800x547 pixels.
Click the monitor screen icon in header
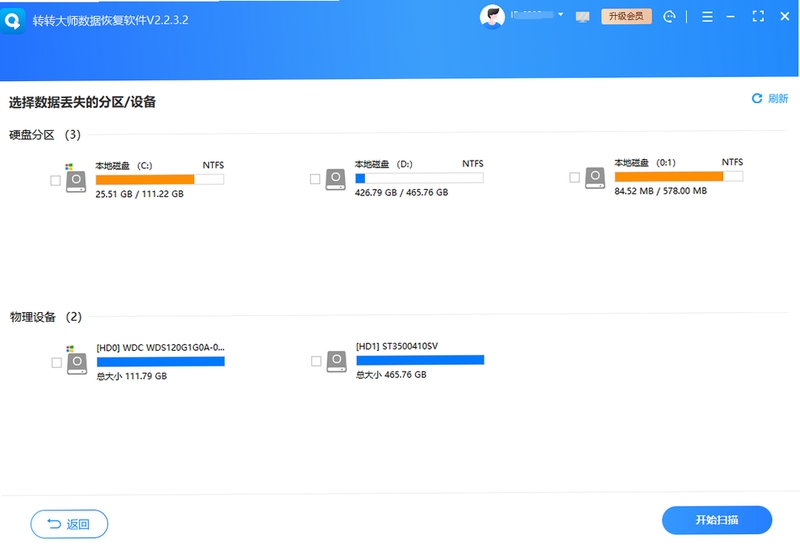point(582,17)
